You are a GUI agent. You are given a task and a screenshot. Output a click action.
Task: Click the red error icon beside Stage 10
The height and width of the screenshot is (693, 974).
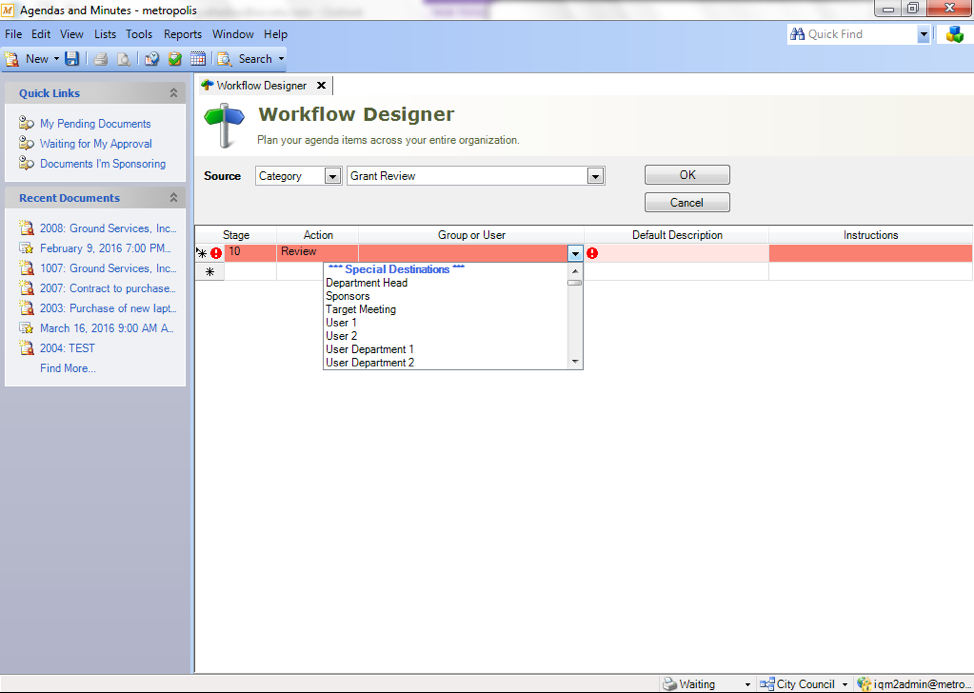click(x=216, y=253)
